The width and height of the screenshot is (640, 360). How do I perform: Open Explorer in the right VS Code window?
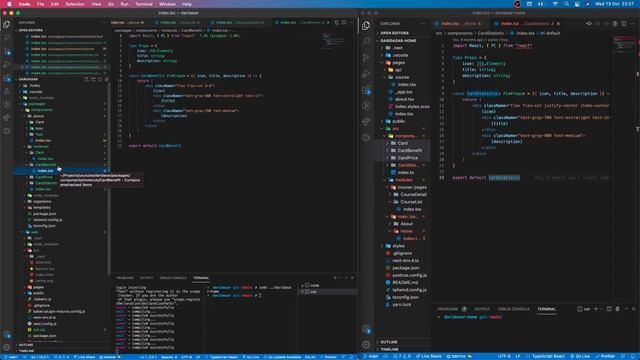pyautogui.click(x=366, y=25)
